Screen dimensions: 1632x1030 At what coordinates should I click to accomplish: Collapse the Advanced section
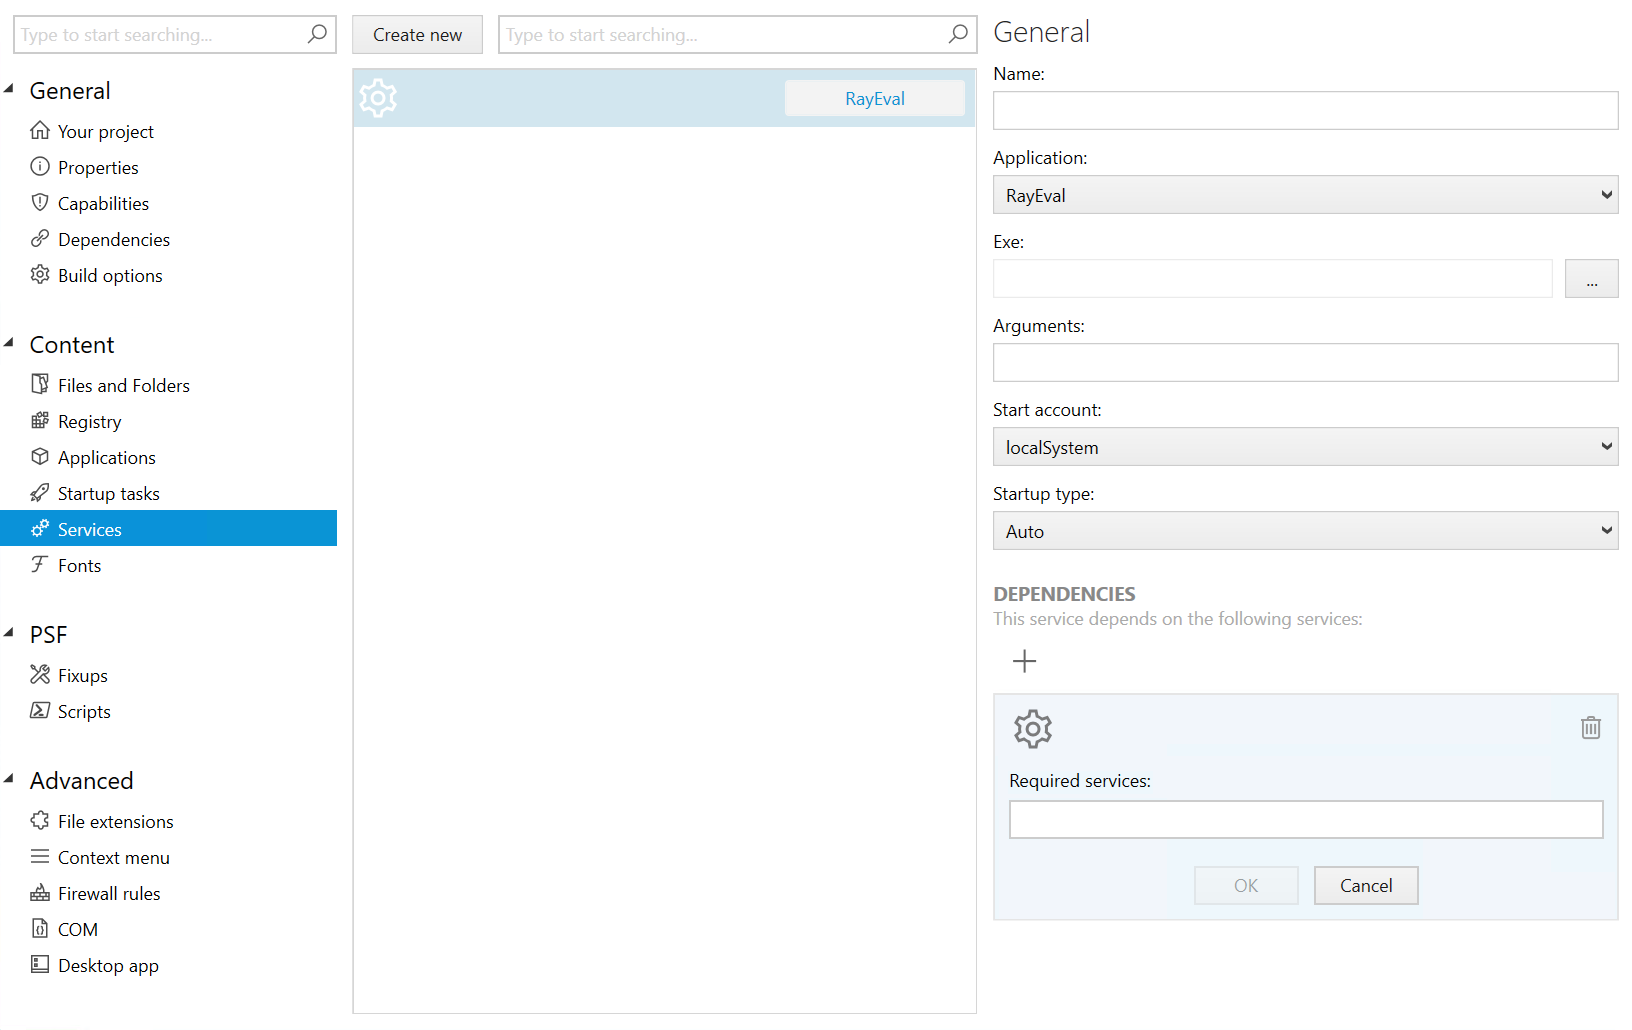(9, 778)
